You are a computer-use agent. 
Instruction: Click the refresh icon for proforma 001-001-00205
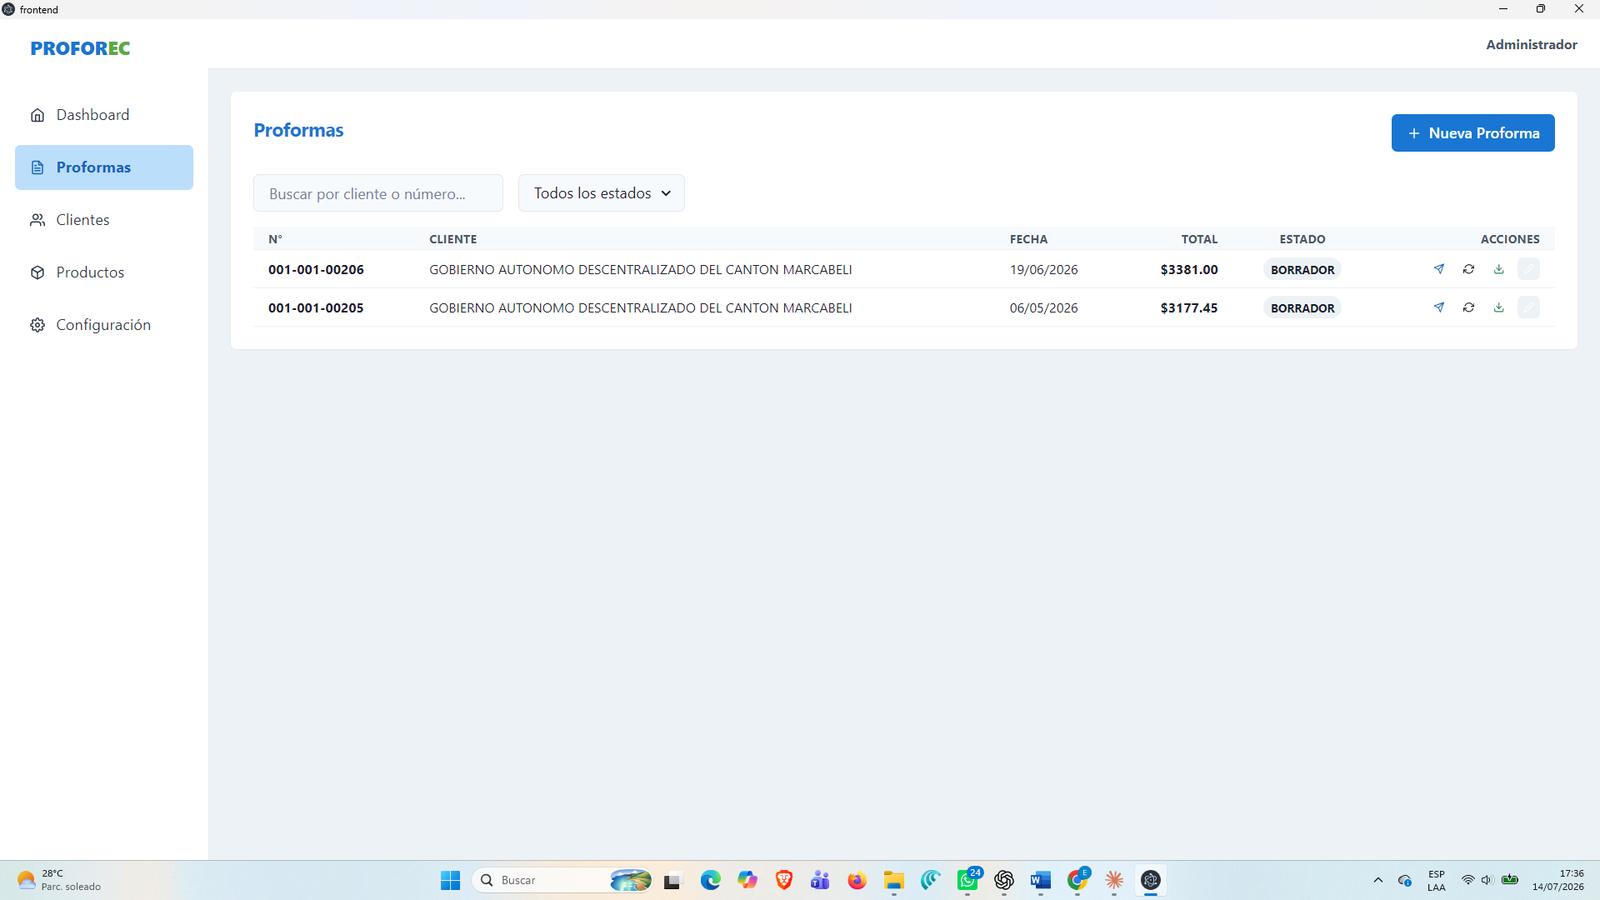pos(1468,307)
